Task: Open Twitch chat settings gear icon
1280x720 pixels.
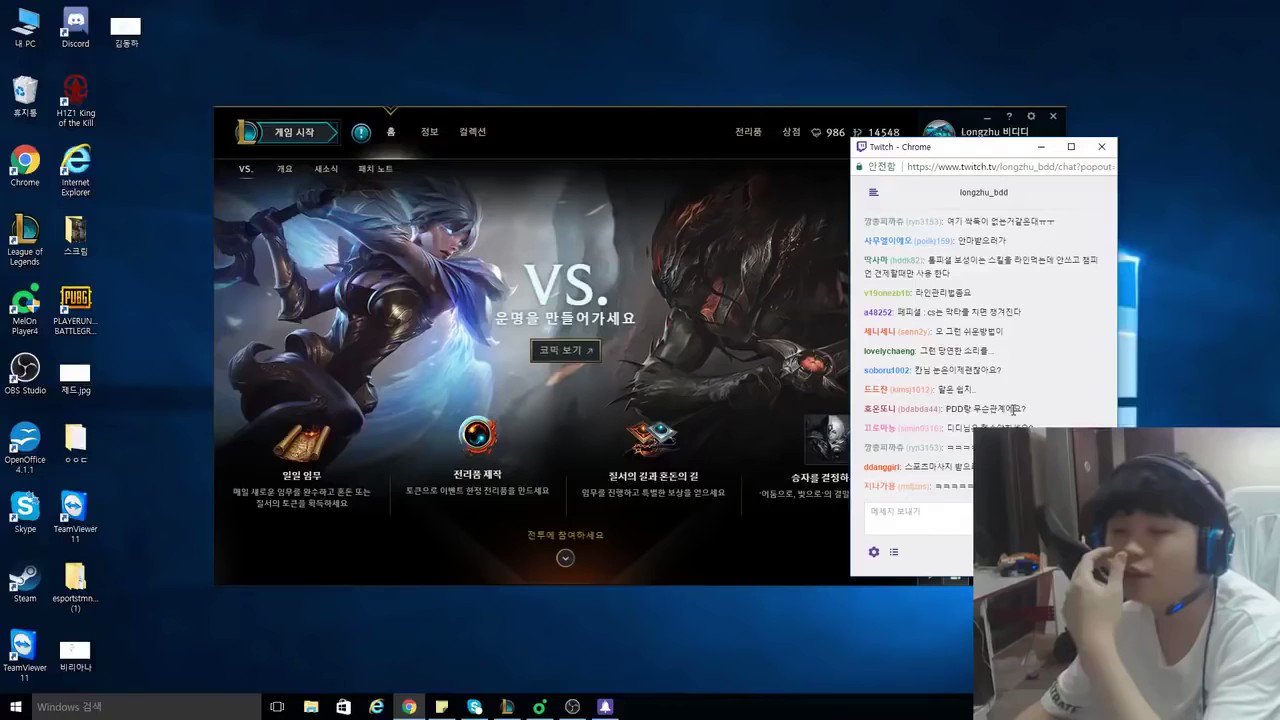Action: [x=873, y=552]
